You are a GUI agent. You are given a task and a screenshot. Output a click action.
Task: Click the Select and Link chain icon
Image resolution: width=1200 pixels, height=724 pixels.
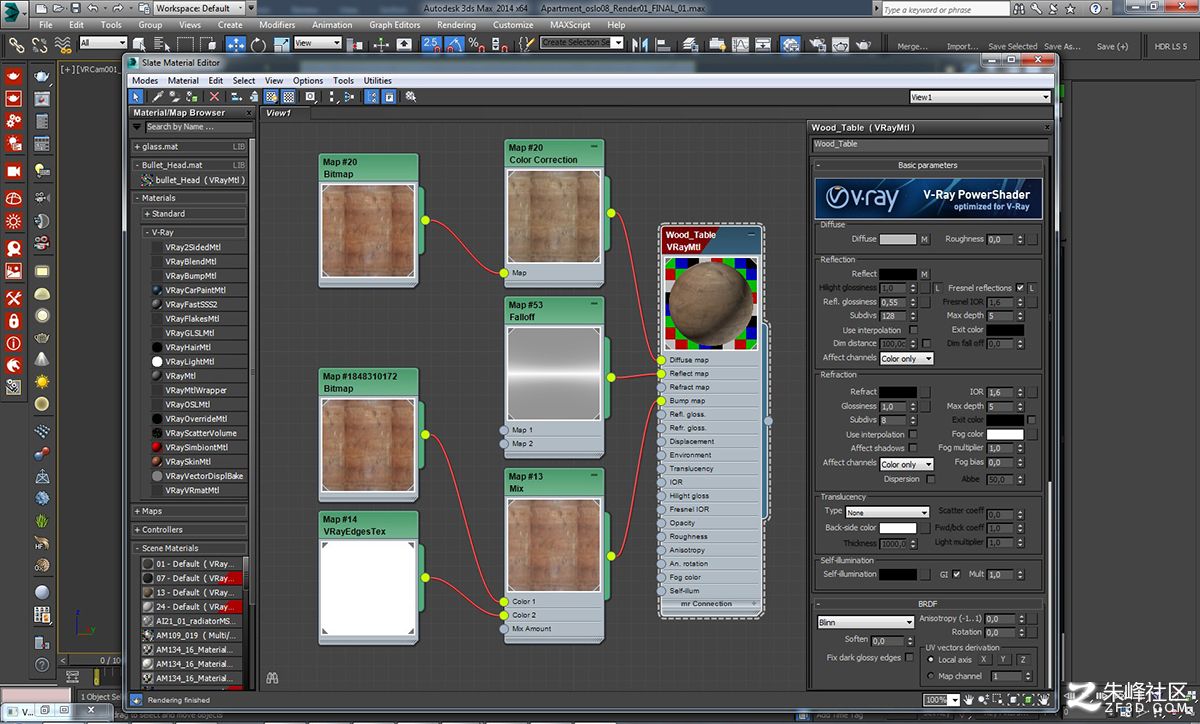pos(15,44)
